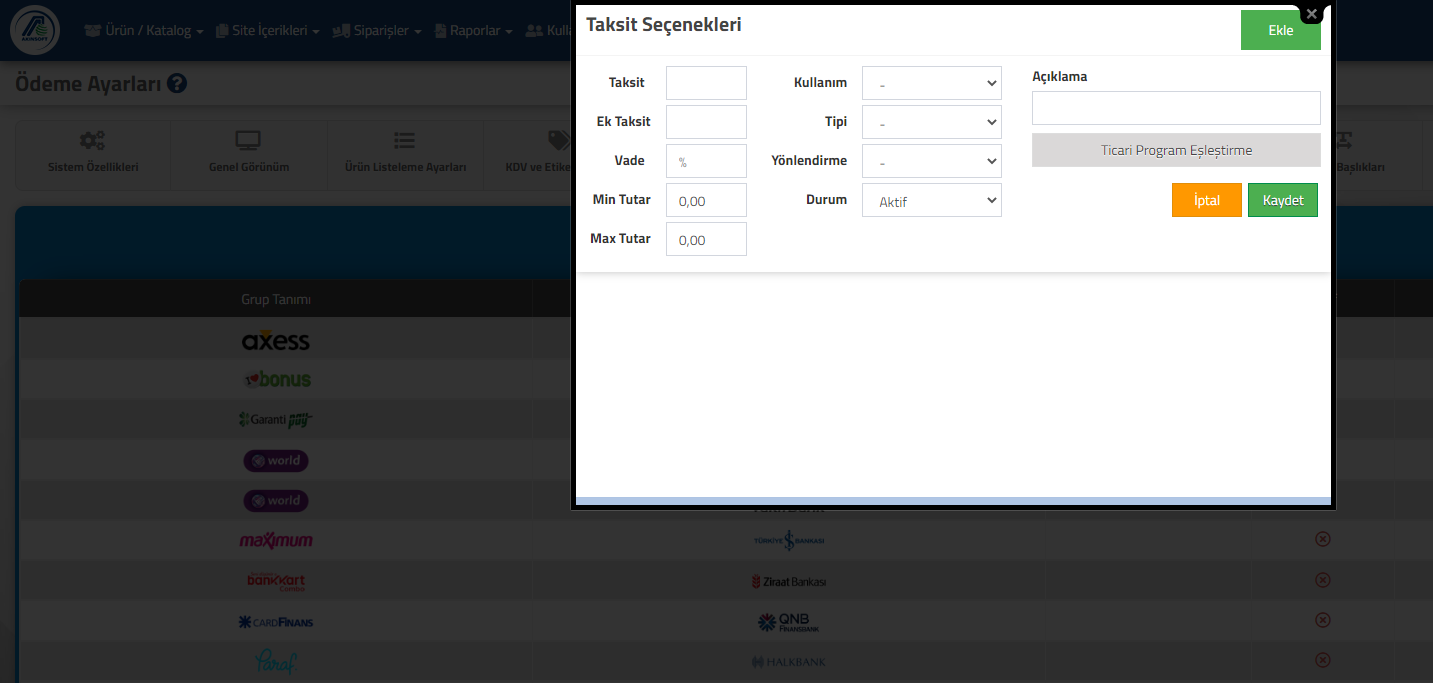Image resolution: width=1433 pixels, height=683 pixels.
Task: Open Ürün Listeleme Ayarları tab
Action: click(405, 155)
